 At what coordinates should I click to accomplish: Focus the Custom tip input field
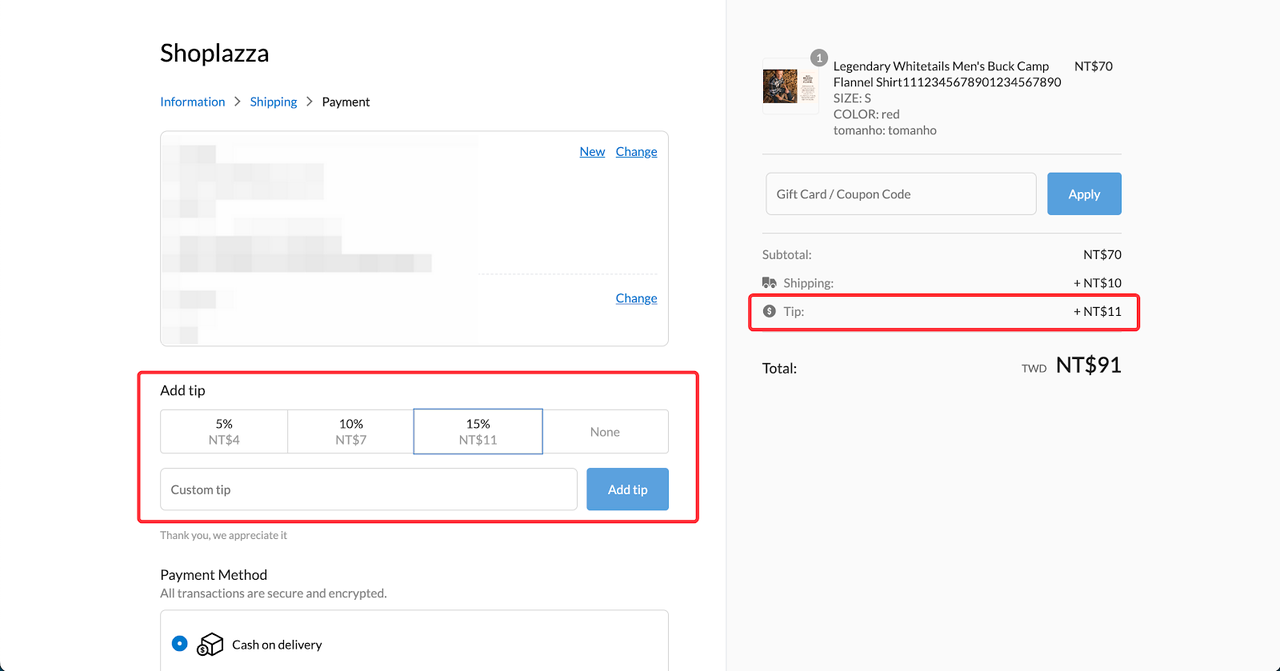[368, 490]
